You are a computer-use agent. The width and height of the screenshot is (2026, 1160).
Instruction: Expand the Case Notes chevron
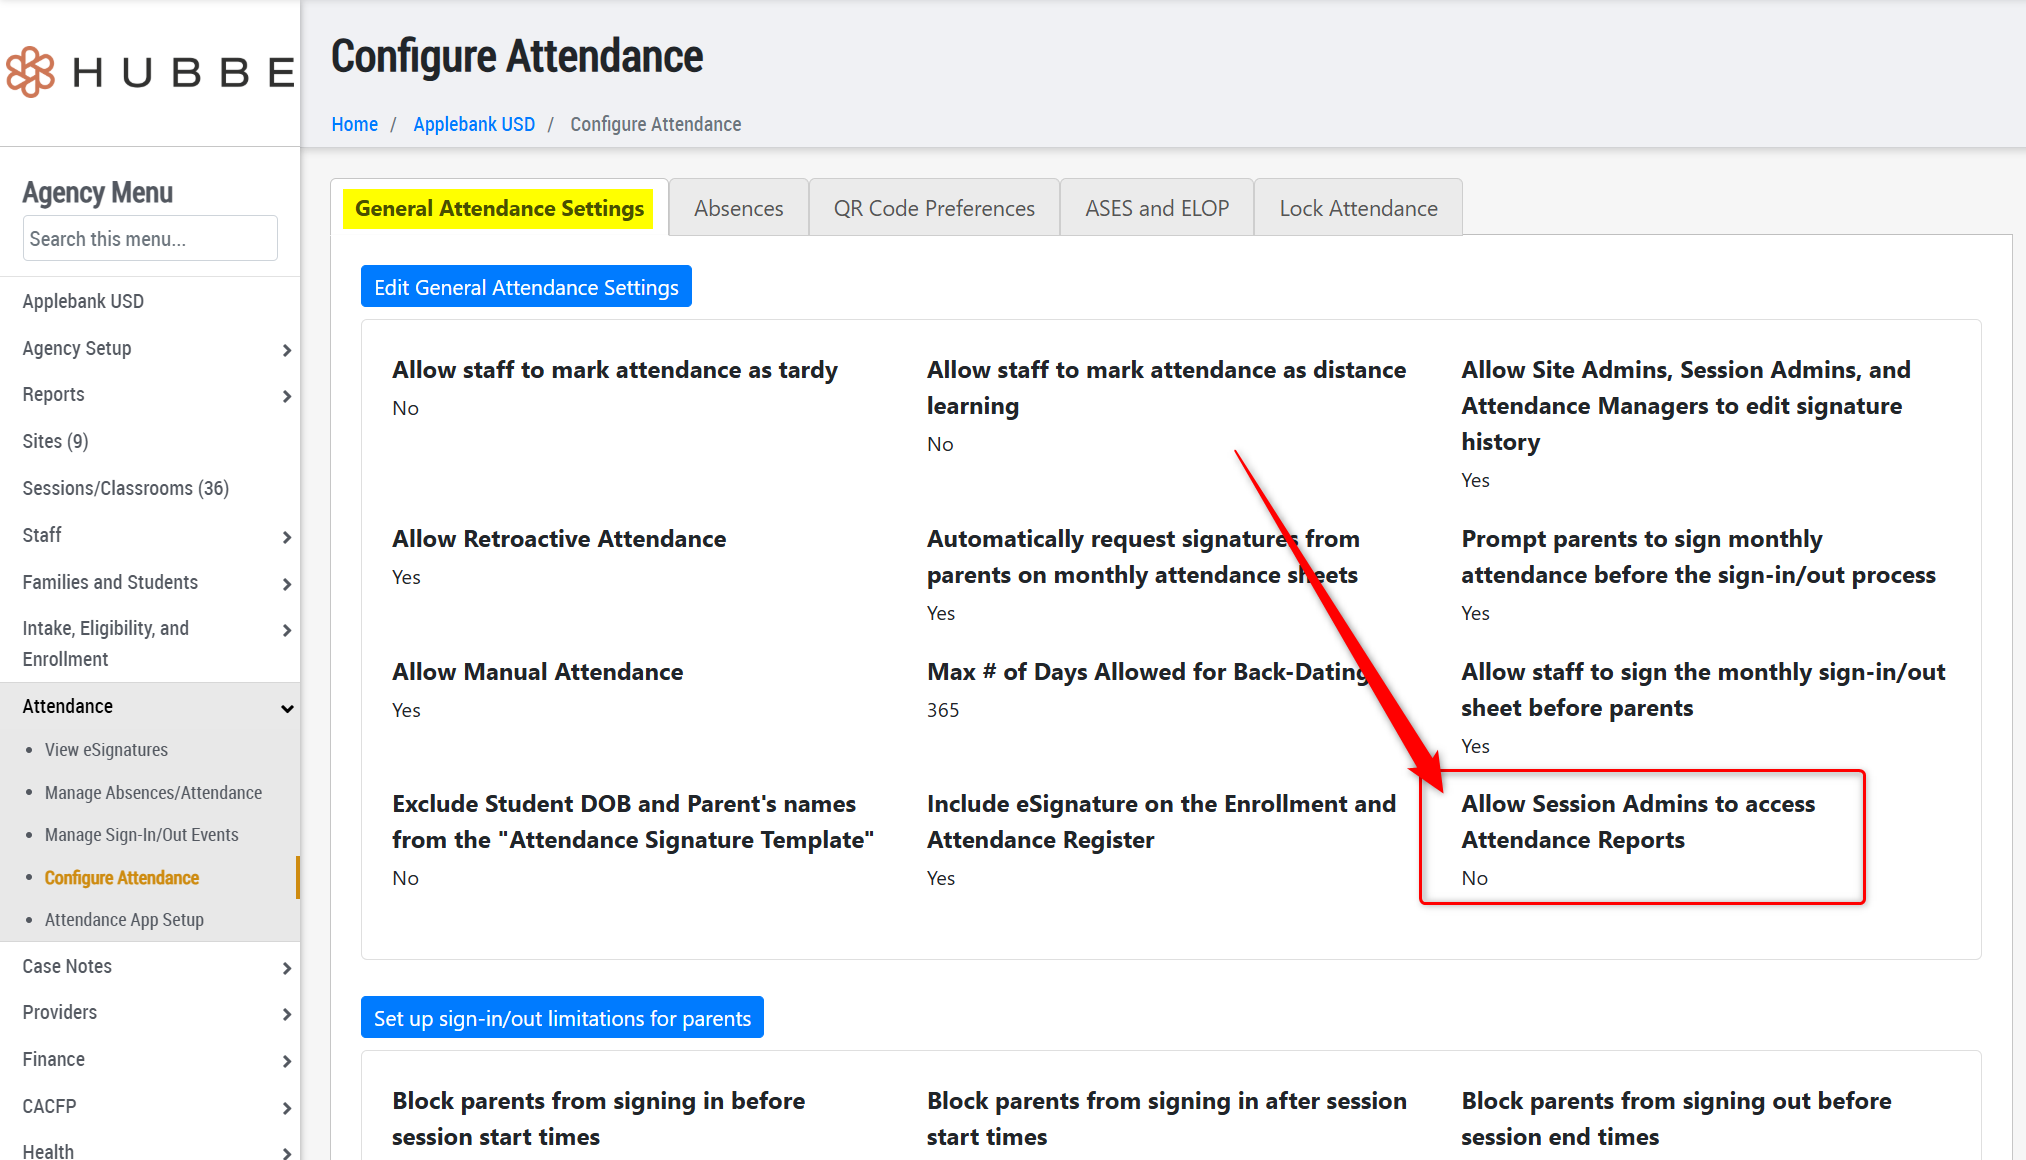coord(286,968)
